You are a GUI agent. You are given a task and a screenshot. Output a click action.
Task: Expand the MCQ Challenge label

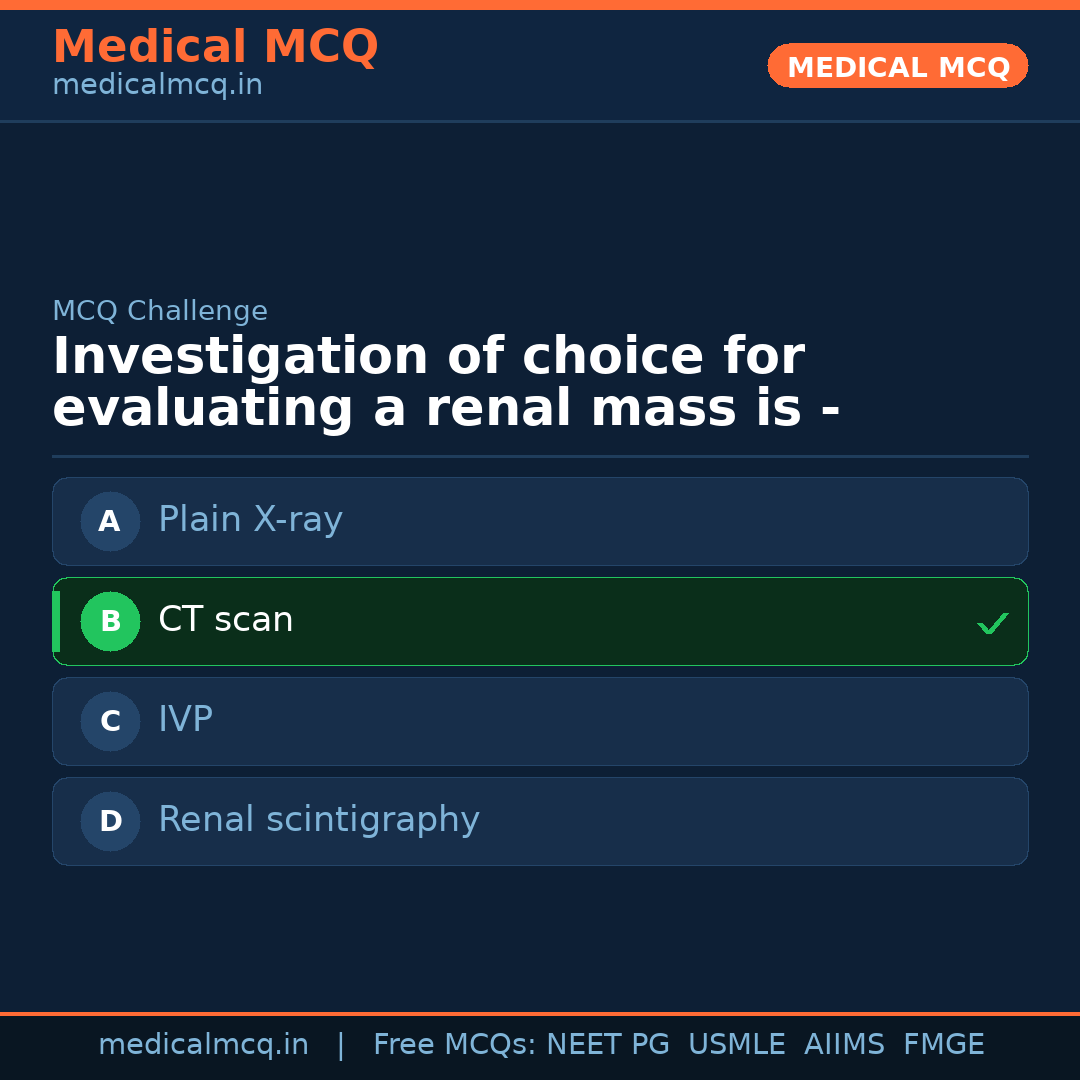pyautogui.click(x=160, y=311)
